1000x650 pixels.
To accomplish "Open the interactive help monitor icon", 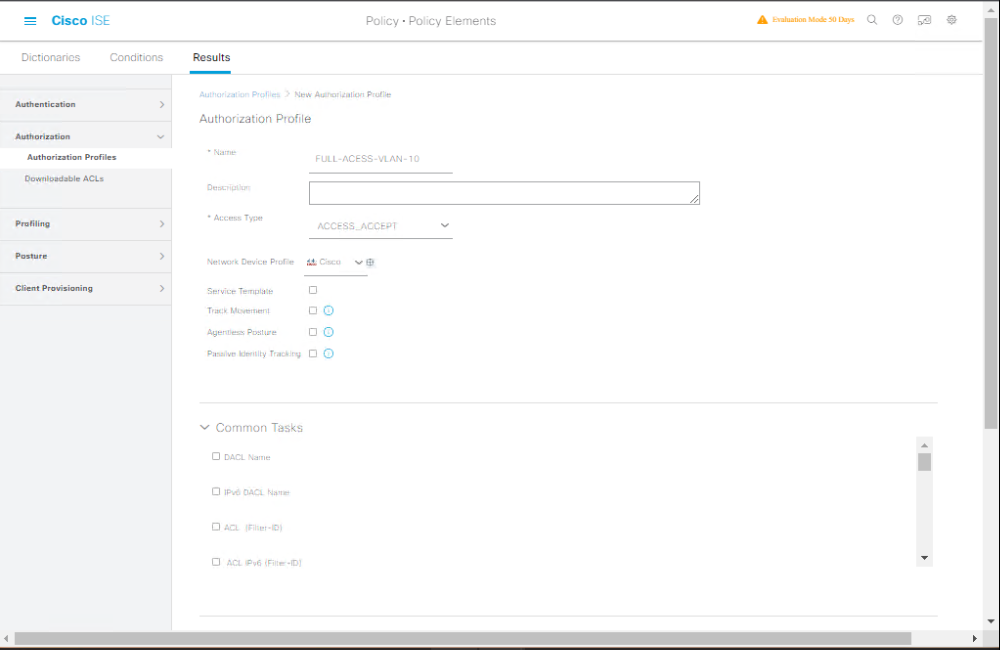I will pyautogui.click(x=924, y=20).
